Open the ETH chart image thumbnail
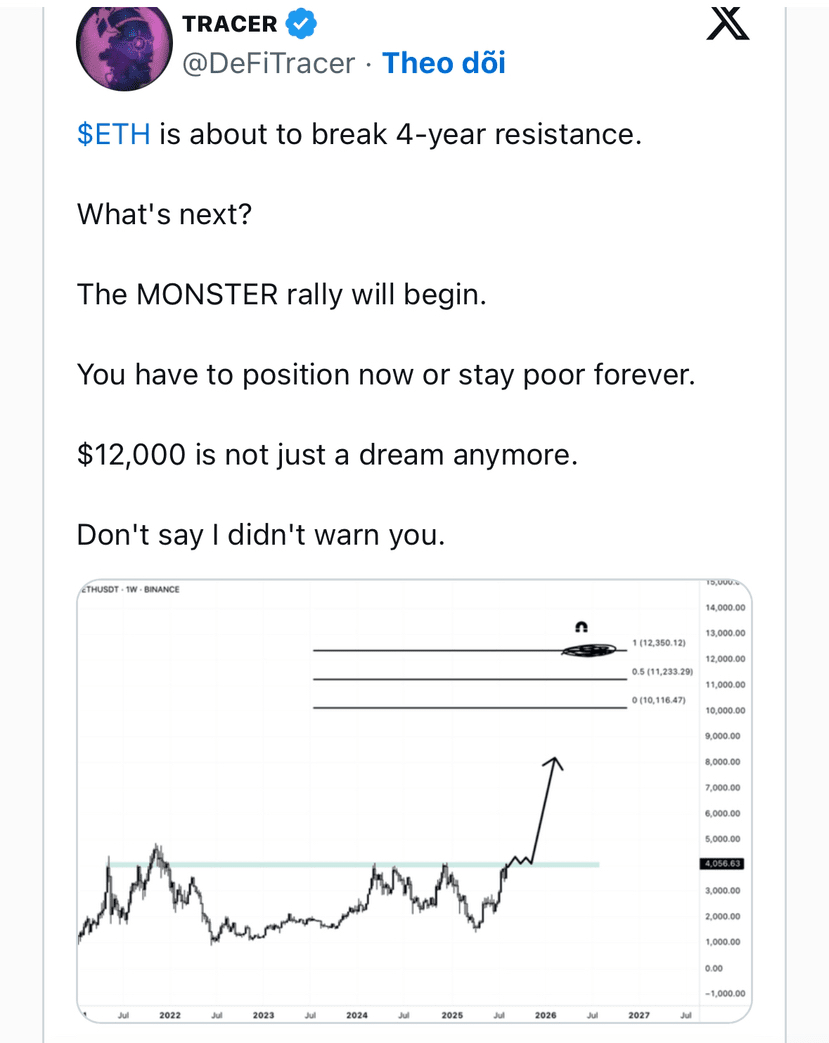Screen dimensions: 829x1043 pyautogui.click(x=414, y=801)
